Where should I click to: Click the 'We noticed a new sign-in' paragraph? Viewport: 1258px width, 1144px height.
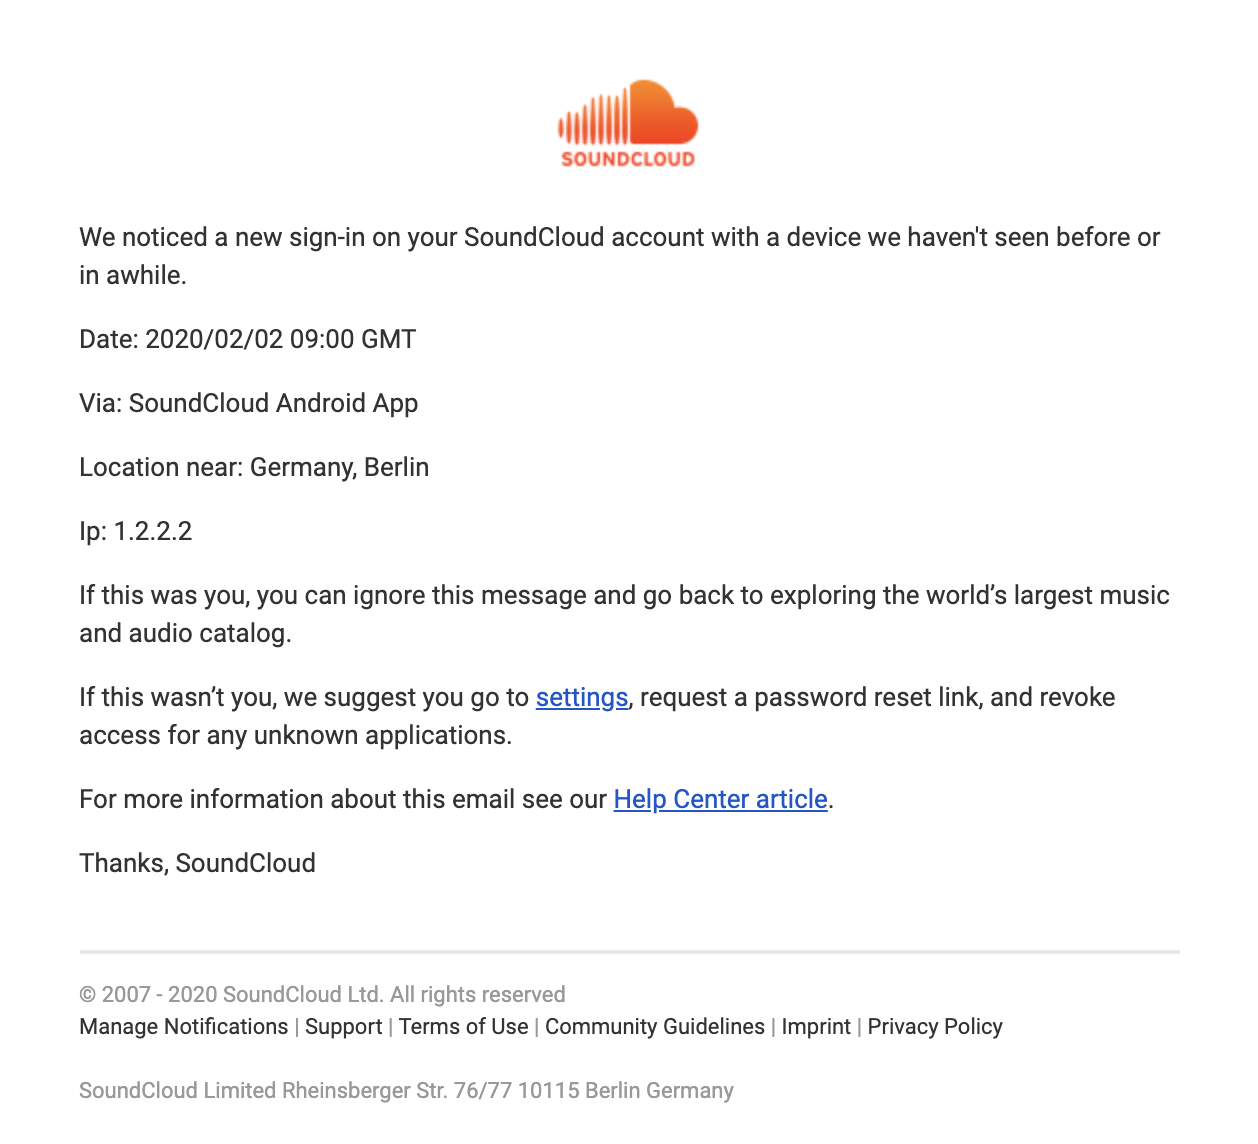coord(620,256)
